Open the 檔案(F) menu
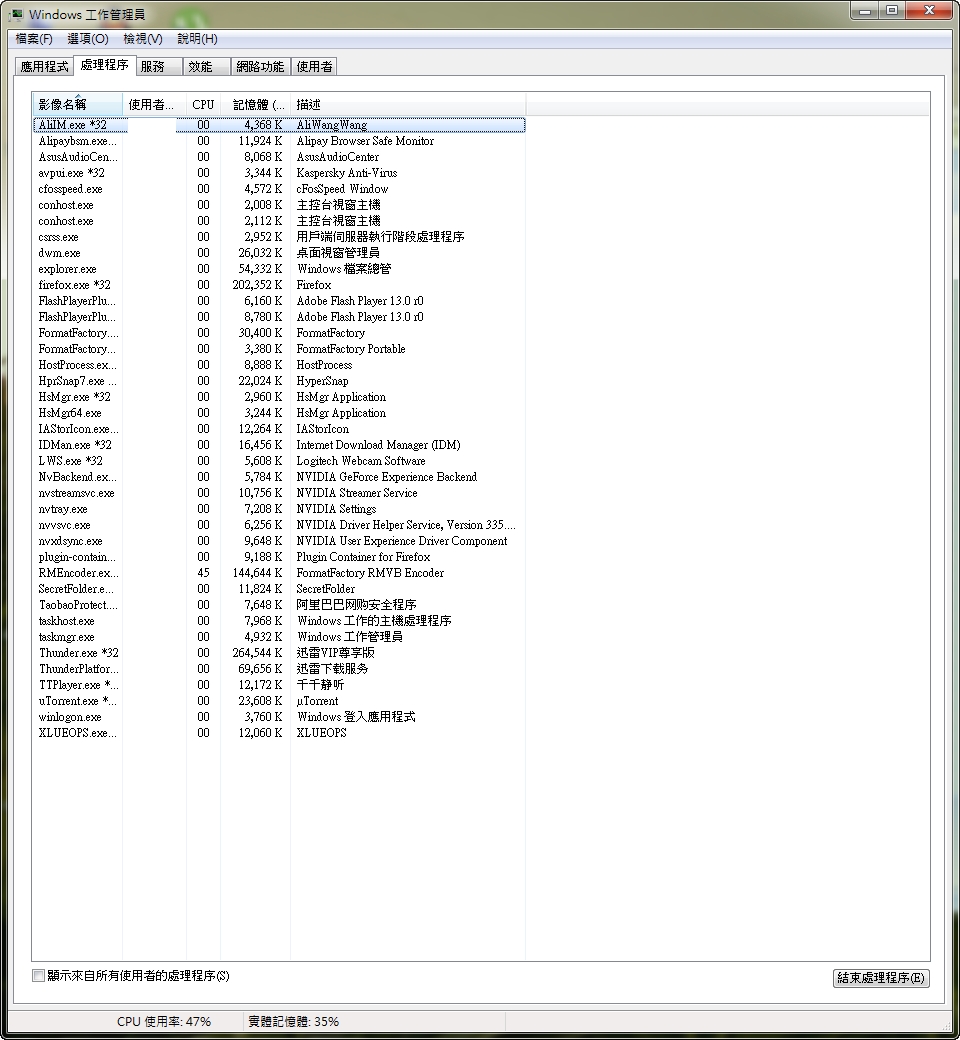Screen dimensions: 960x1040 34,39
